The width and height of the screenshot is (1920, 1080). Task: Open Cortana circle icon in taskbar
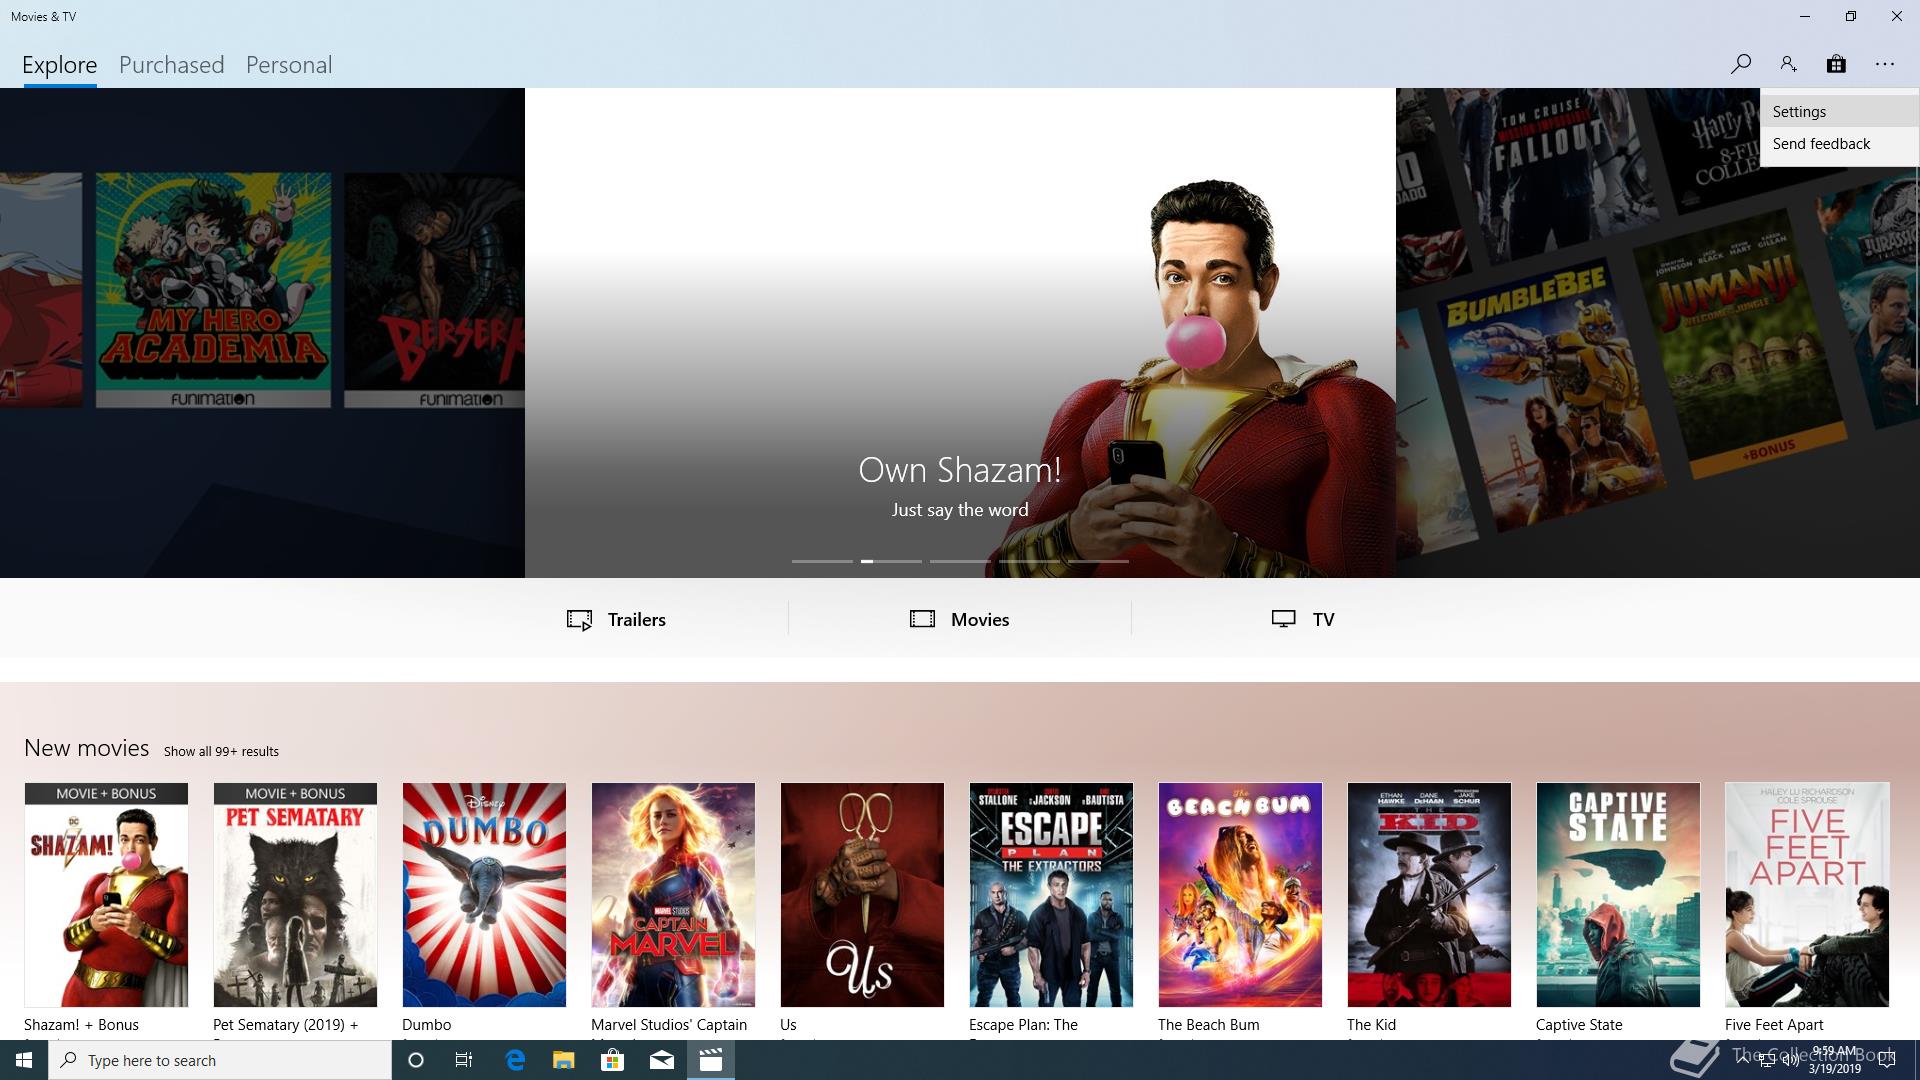click(x=416, y=1060)
